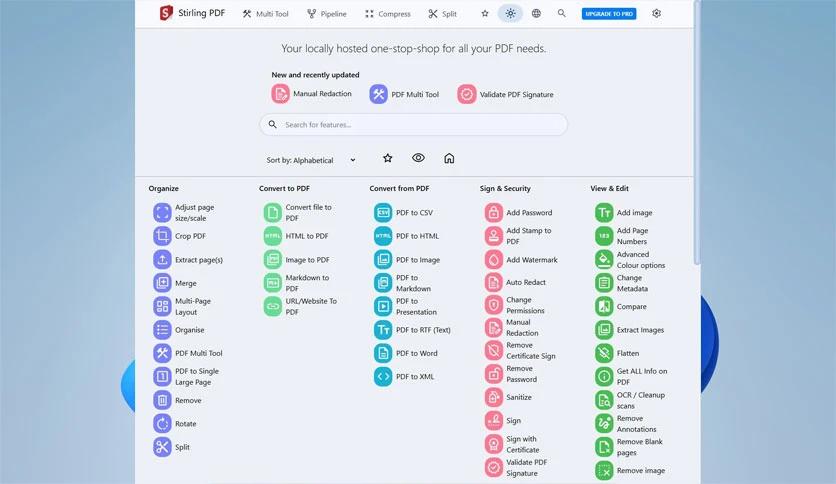Click the UPGRADE TO PRO button
The height and width of the screenshot is (484, 836).
point(609,14)
